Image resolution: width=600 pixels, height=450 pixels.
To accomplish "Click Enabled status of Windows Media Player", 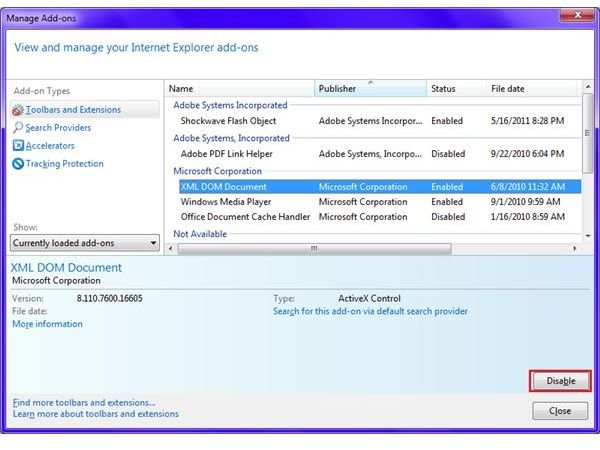I will [447, 202].
